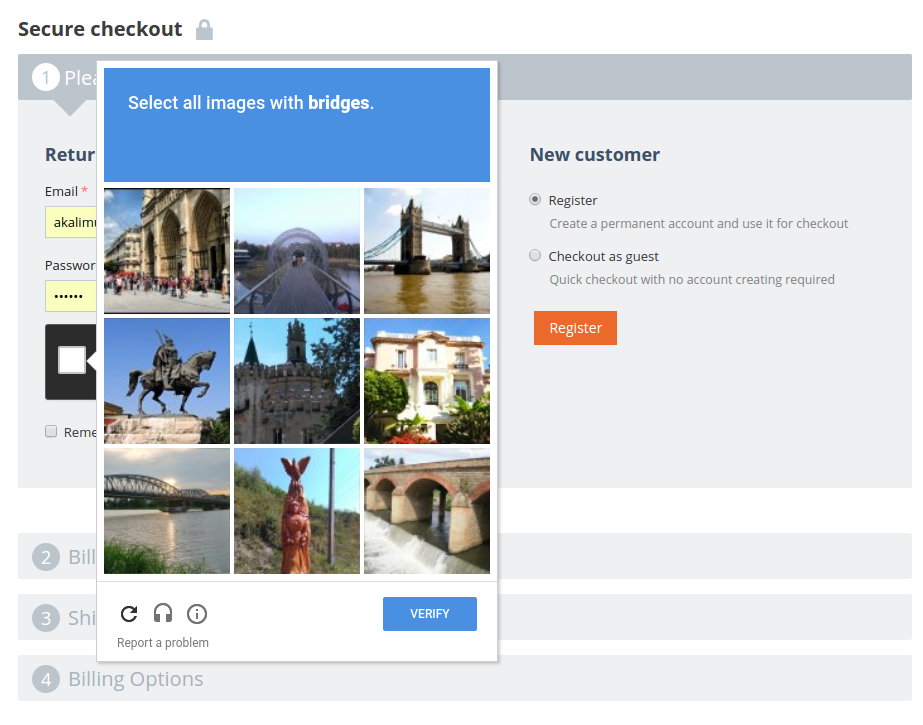Image resolution: width=923 pixels, height=725 pixels.
Task: Select the Tower Bridge image tile
Action: tap(427, 251)
